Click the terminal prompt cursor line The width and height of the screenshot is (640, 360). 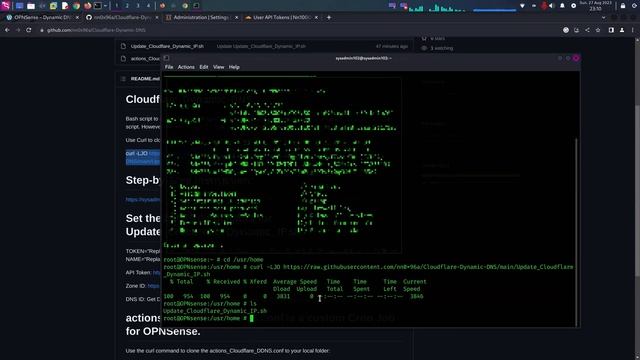point(208,318)
